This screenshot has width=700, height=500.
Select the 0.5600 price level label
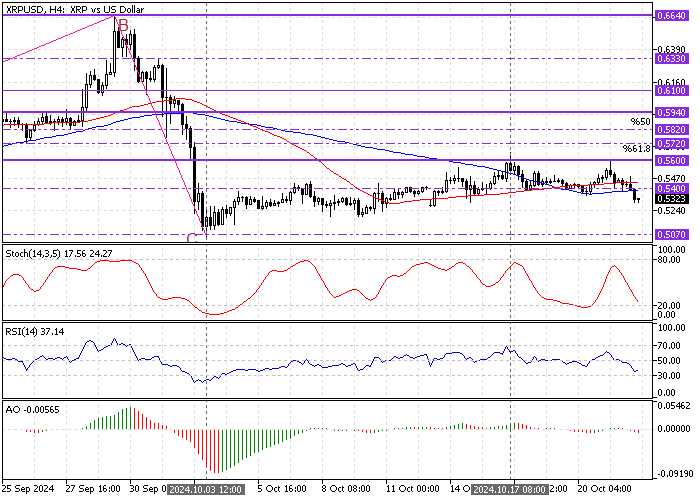pyautogui.click(x=671, y=160)
